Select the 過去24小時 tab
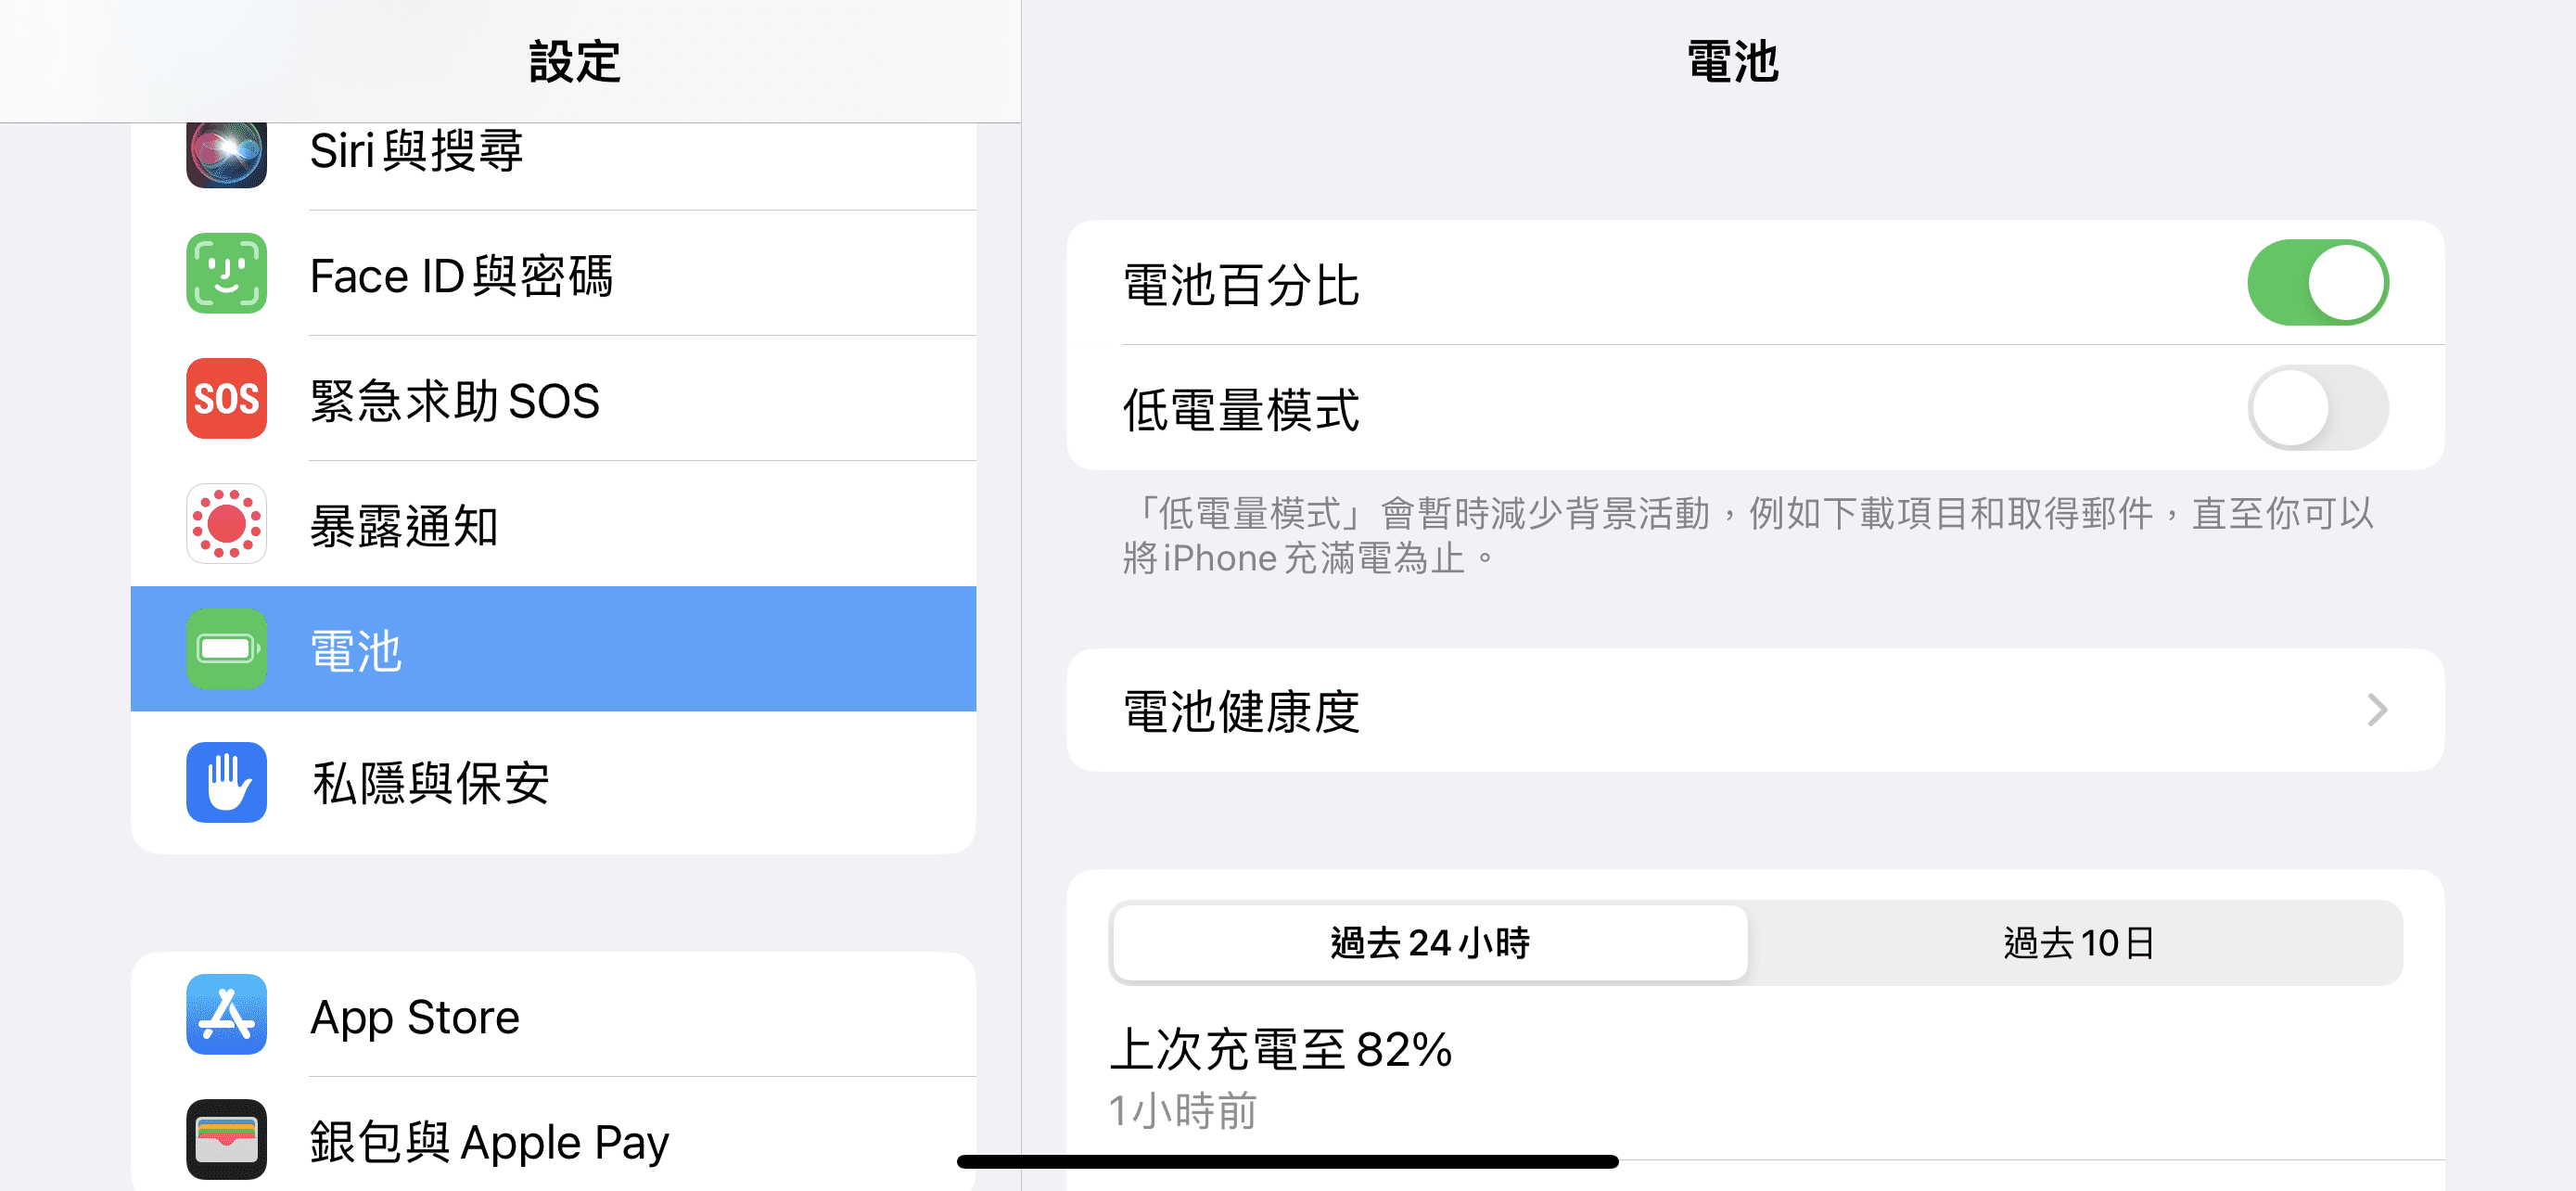This screenshot has width=2576, height=1191. click(1430, 943)
